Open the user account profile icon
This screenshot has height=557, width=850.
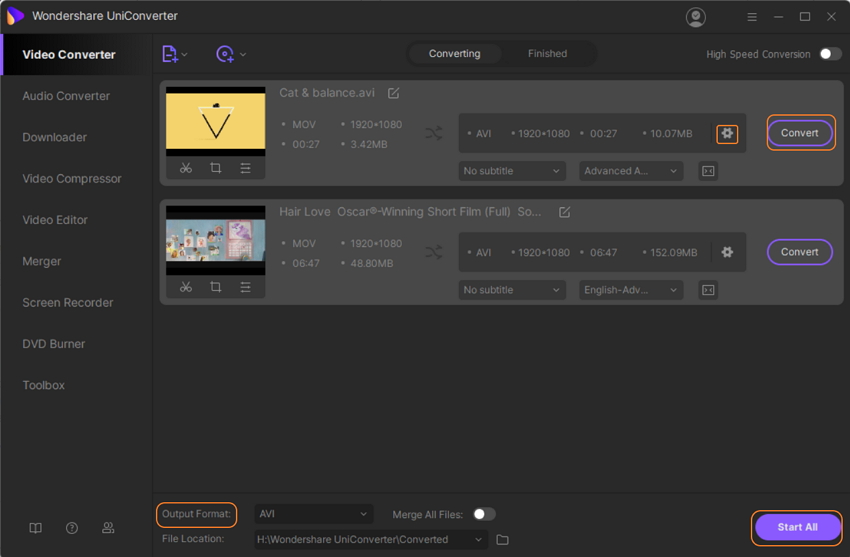coord(696,17)
